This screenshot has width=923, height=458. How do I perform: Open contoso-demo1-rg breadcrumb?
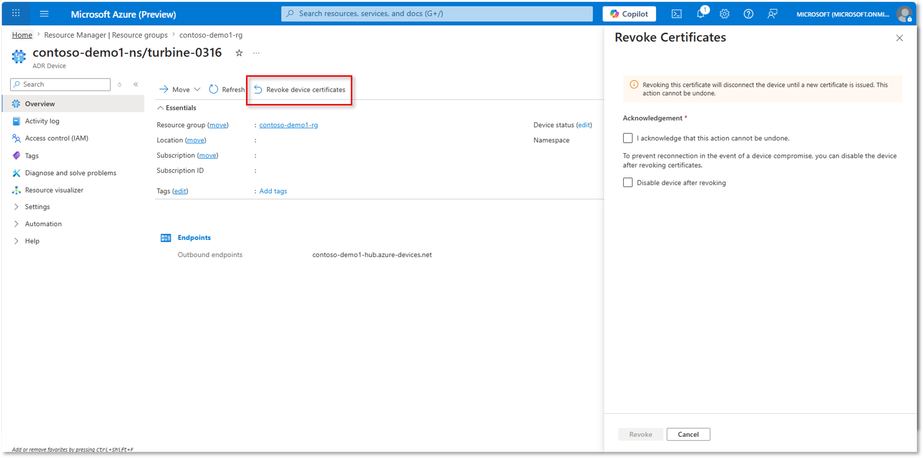[x=211, y=35]
